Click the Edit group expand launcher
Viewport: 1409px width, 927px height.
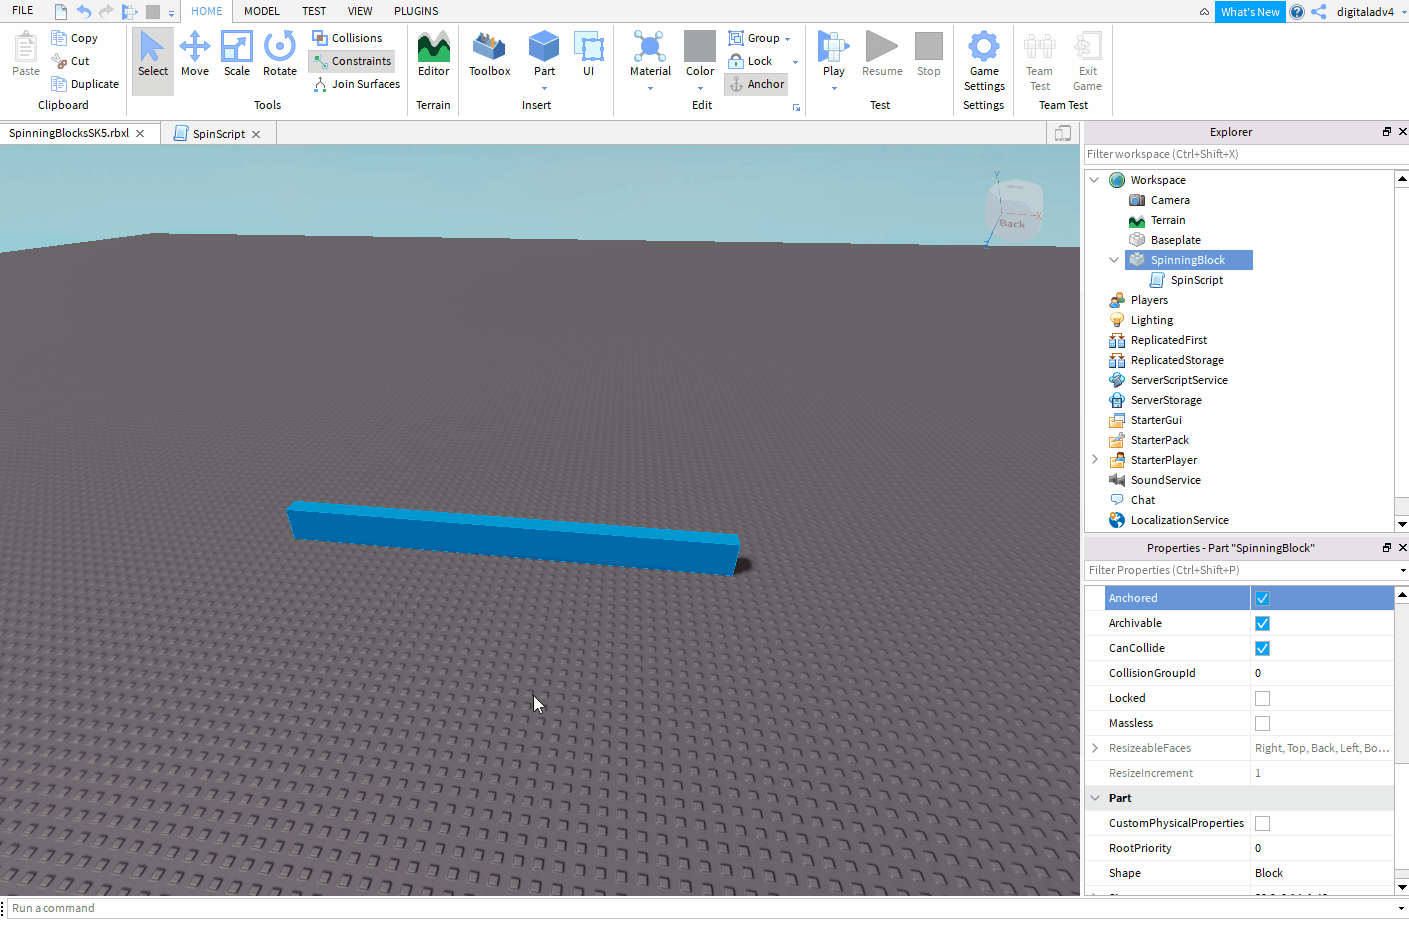[x=796, y=107]
